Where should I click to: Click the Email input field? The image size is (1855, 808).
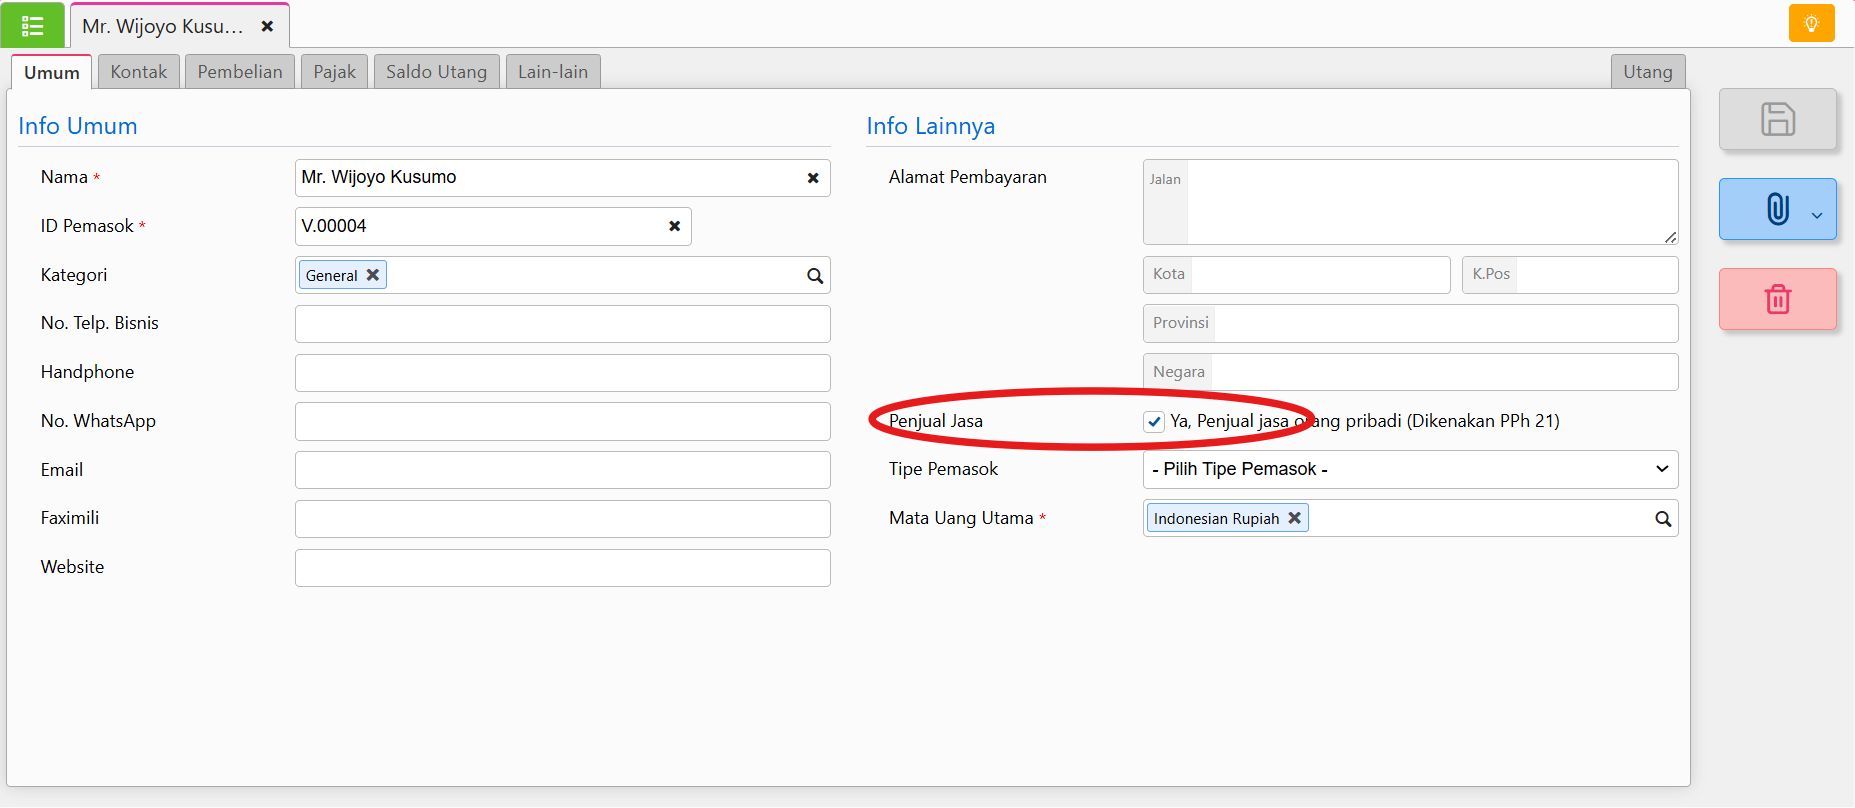pos(562,470)
